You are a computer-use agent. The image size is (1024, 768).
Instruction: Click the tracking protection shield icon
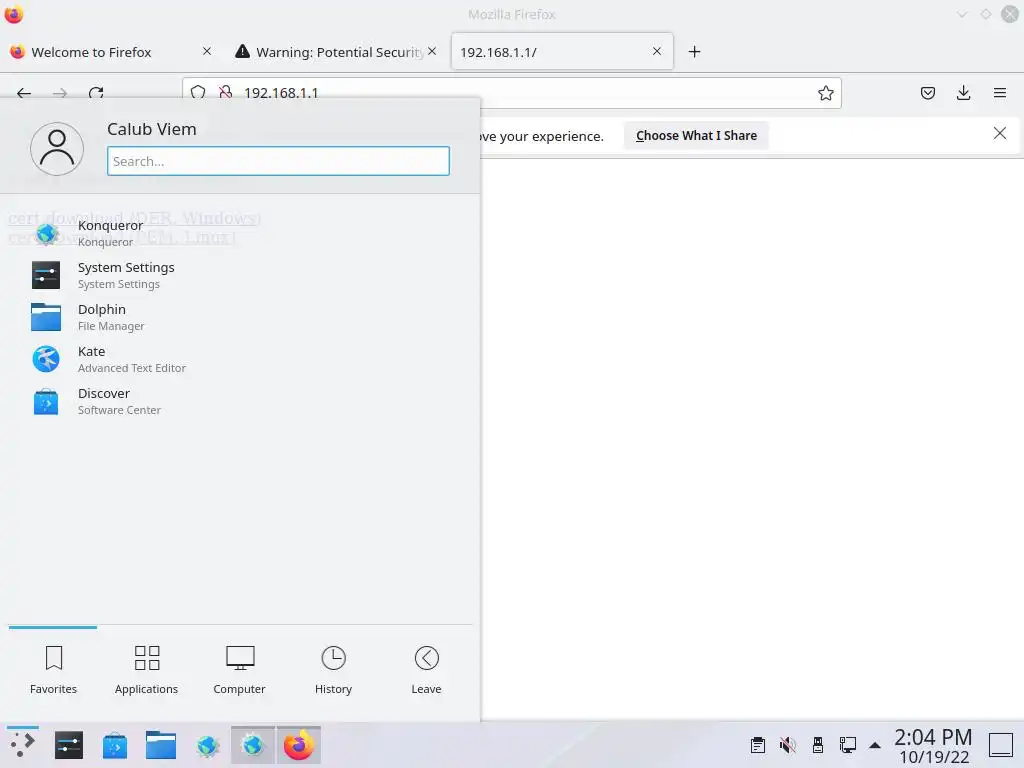click(198, 93)
